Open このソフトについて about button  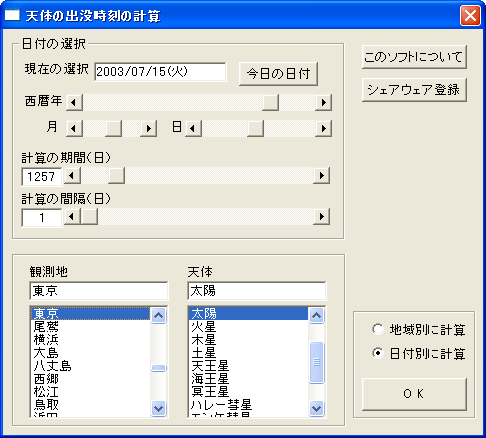point(414,57)
